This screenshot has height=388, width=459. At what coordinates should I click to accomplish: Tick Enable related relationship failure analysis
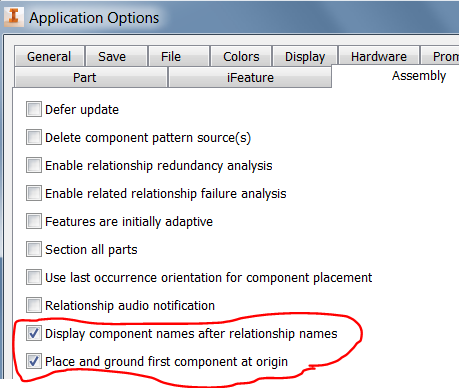coord(34,193)
